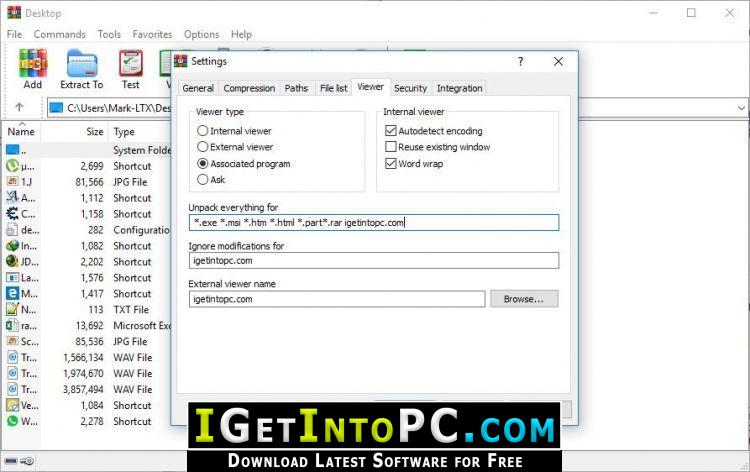Click the Test archive toolbar icon
Viewport: 750px width, 472px height.
(131, 64)
